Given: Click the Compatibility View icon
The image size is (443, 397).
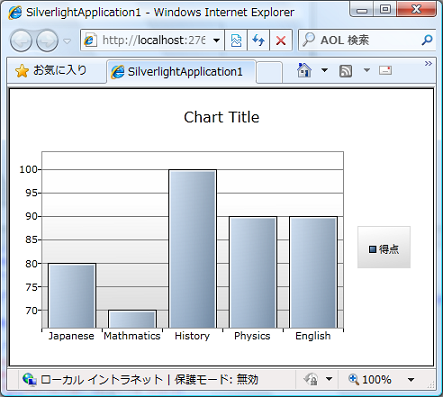Looking at the screenshot, I should point(236,41).
